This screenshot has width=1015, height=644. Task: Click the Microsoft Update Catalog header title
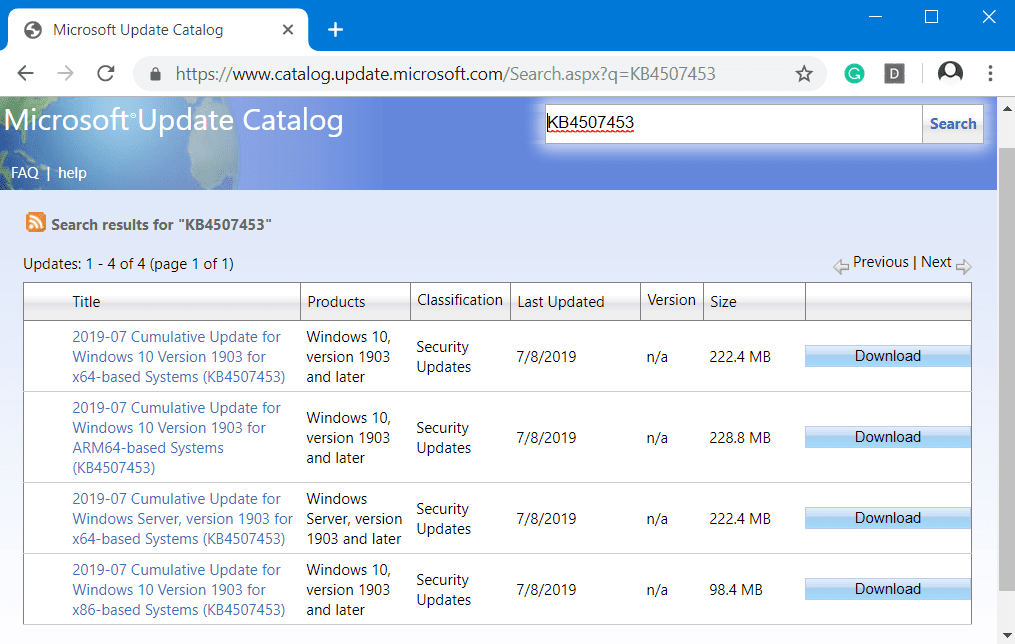tap(173, 121)
